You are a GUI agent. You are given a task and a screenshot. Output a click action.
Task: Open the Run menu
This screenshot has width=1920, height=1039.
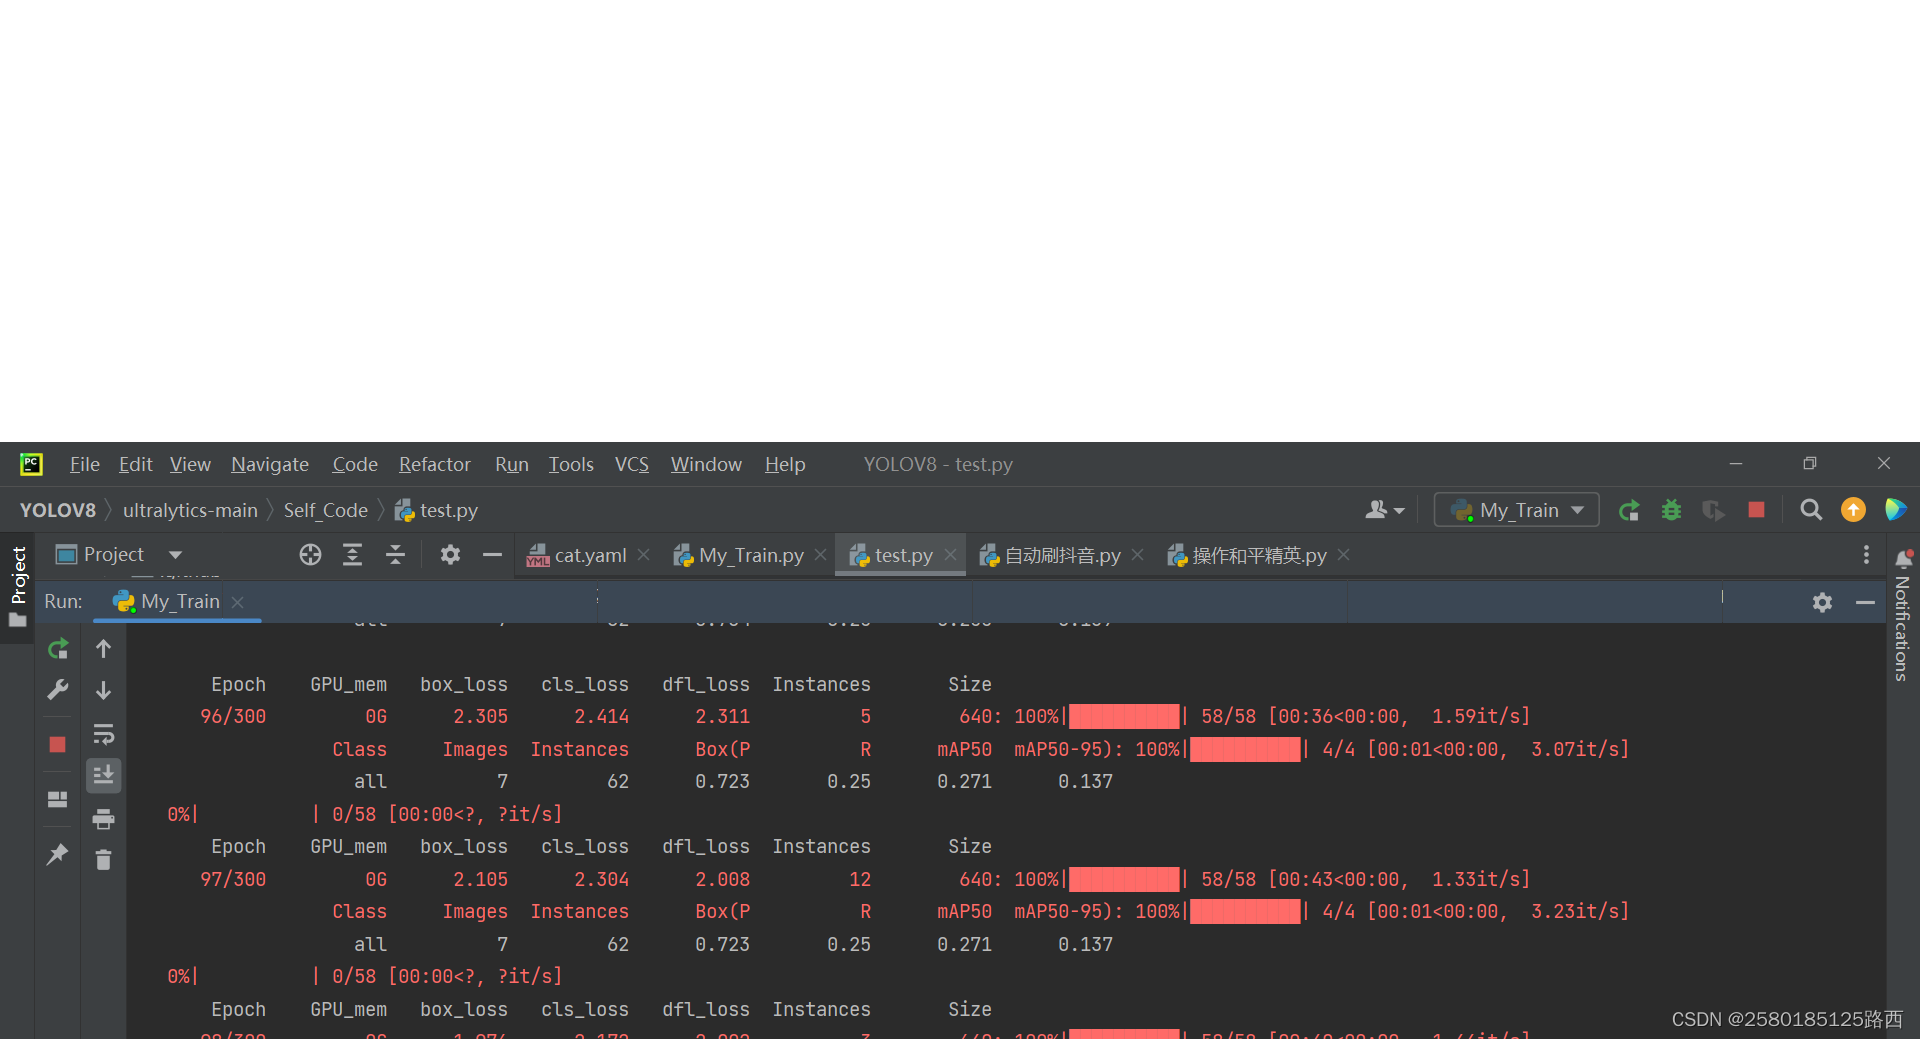[x=511, y=464]
